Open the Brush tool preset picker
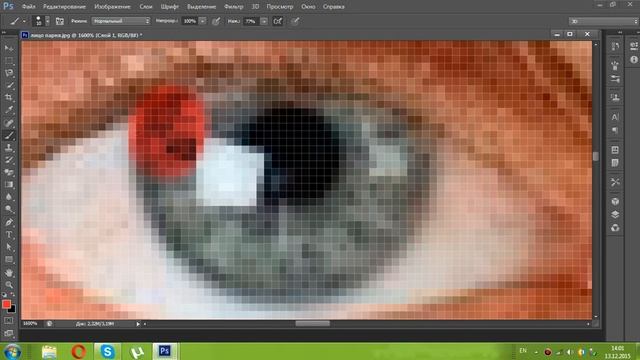This screenshot has height=360, width=640. pos(18,21)
